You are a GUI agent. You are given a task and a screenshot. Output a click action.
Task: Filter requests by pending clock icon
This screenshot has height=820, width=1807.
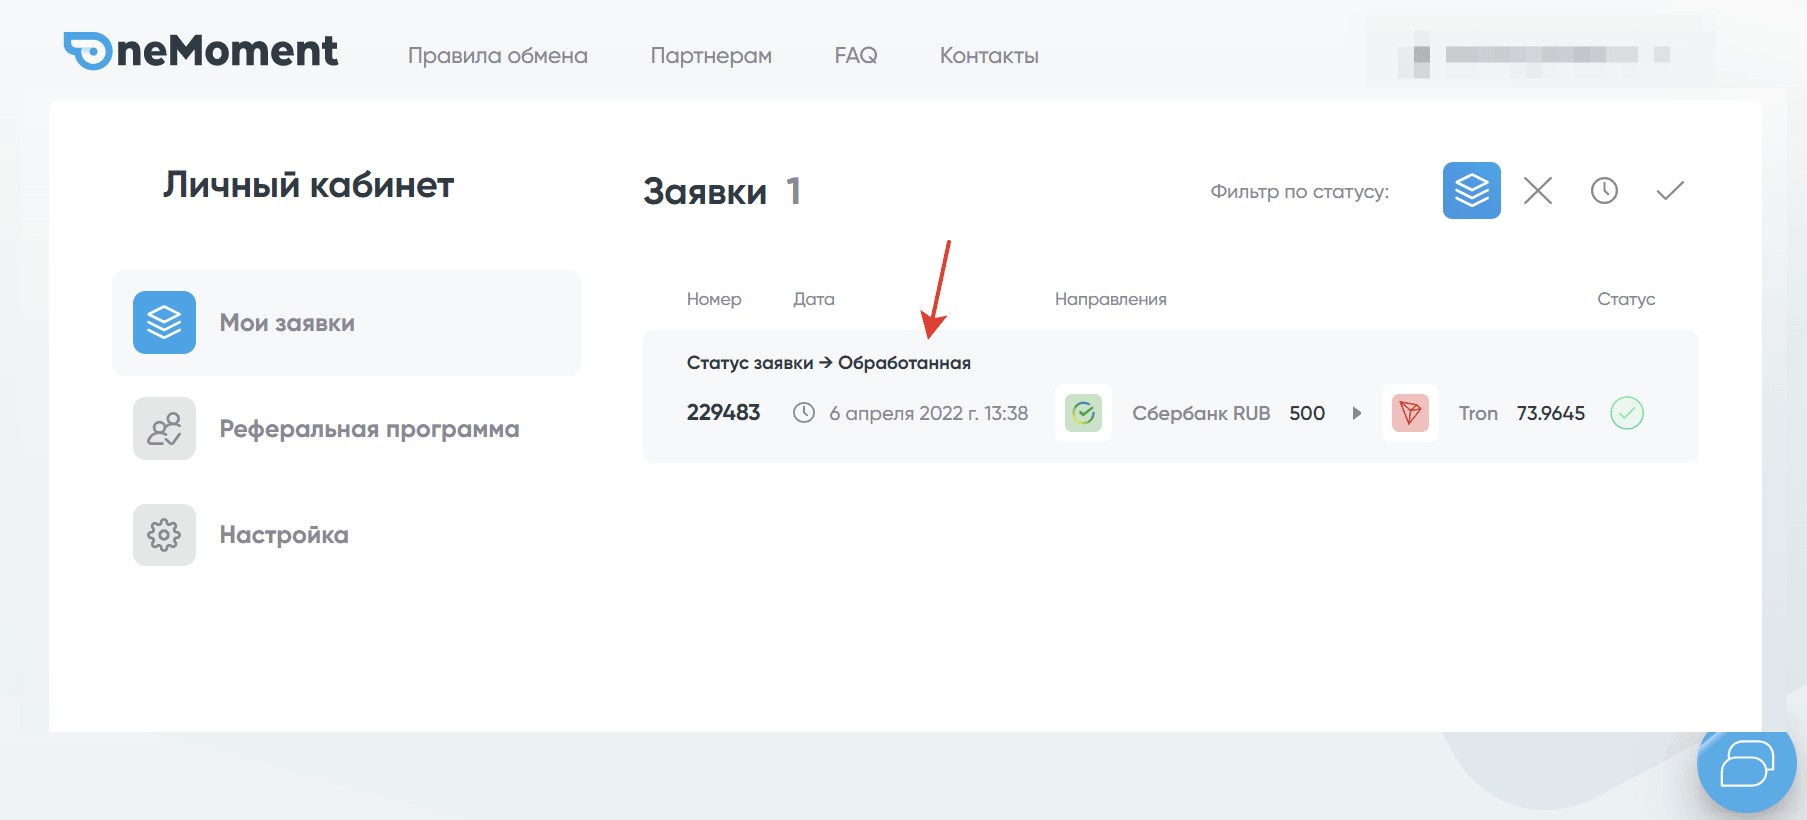click(1604, 190)
